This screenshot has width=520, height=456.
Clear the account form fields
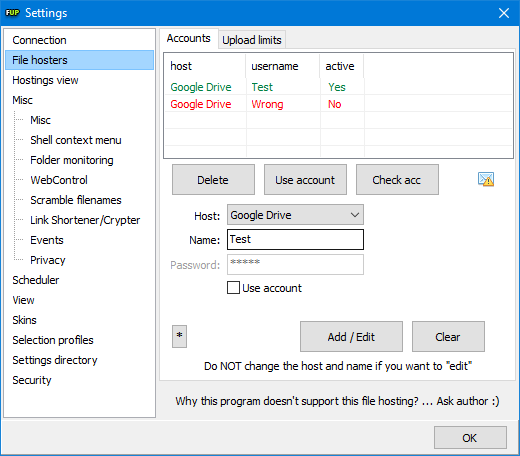point(448,337)
